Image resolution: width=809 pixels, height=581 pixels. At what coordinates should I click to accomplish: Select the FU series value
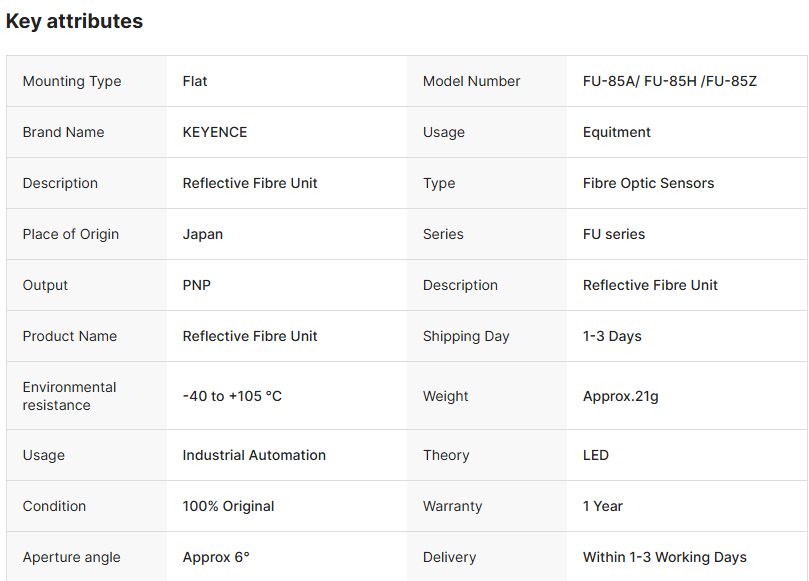click(x=614, y=234)
